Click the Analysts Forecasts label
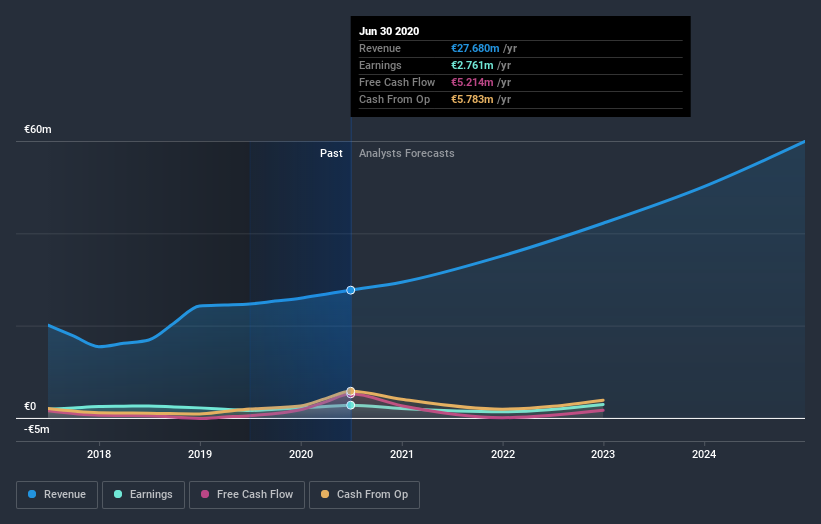 [407, 153]
